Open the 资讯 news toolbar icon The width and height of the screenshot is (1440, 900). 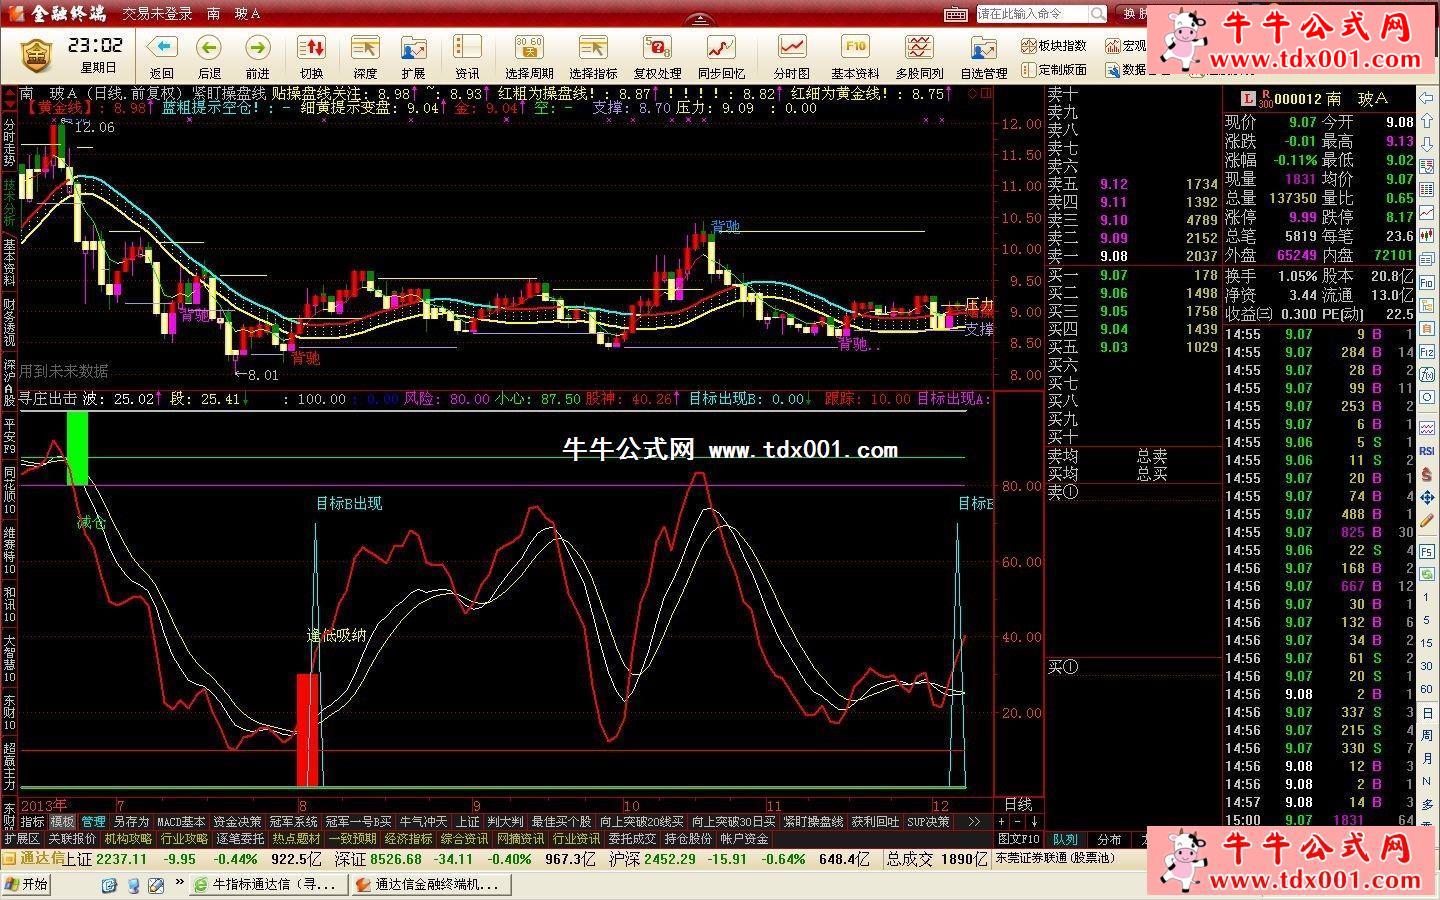click(x=467, y=48)
